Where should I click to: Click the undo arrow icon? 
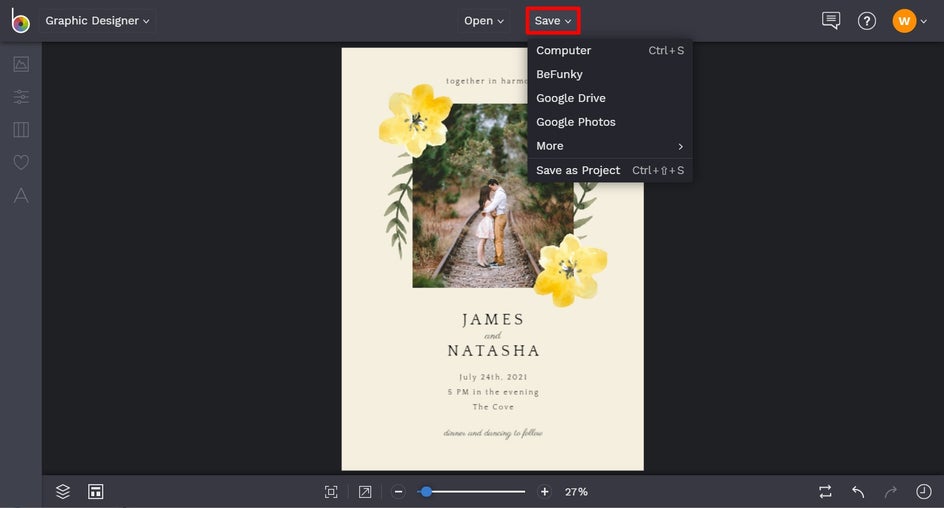[858, 492]
